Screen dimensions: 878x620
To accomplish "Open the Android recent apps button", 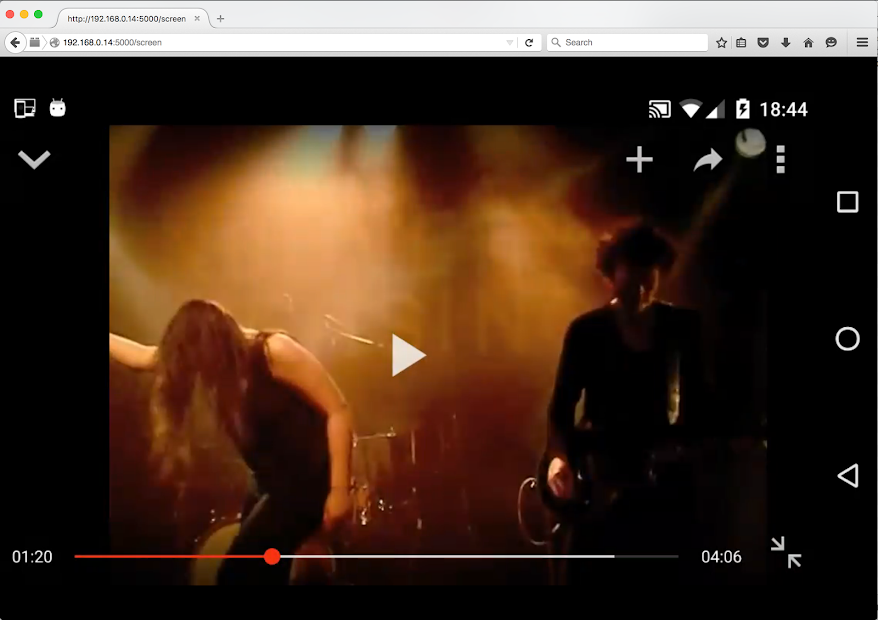I will pyautogui.click(x=847, y=201).
